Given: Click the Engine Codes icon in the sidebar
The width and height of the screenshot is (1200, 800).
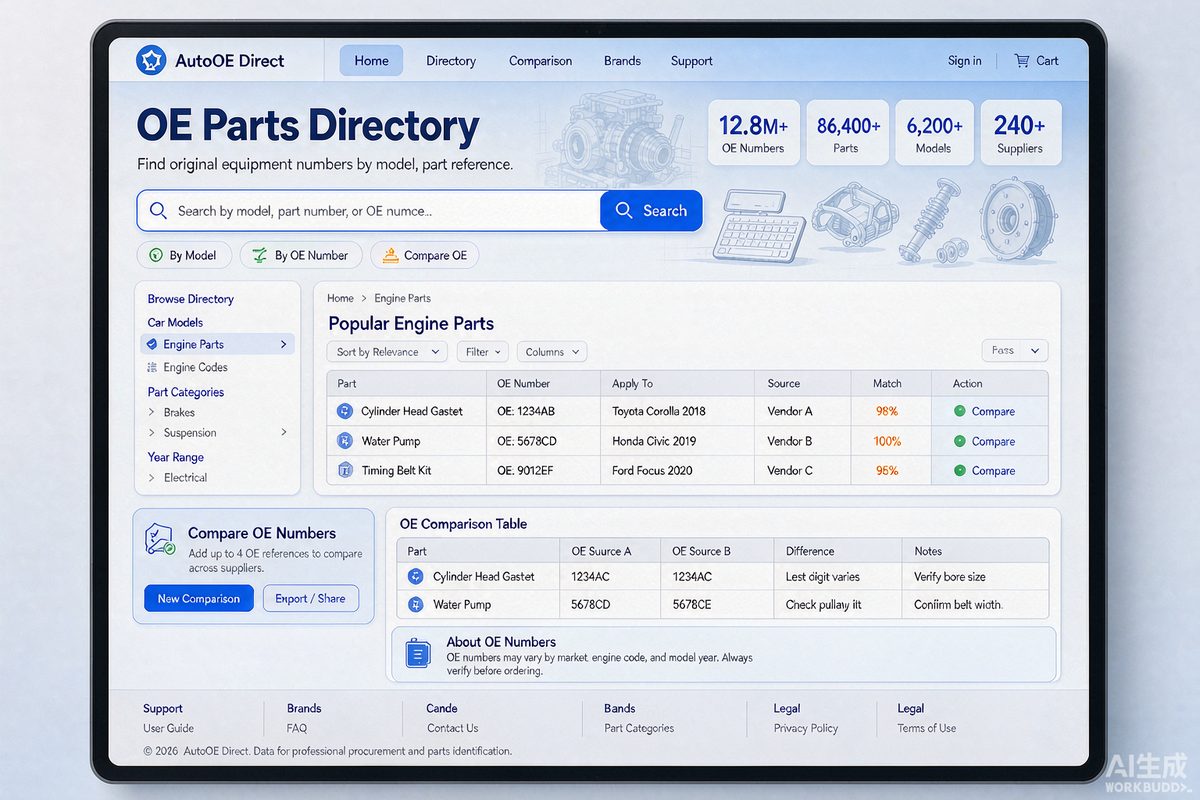Looking at the screenshot, I should (152, 367).
